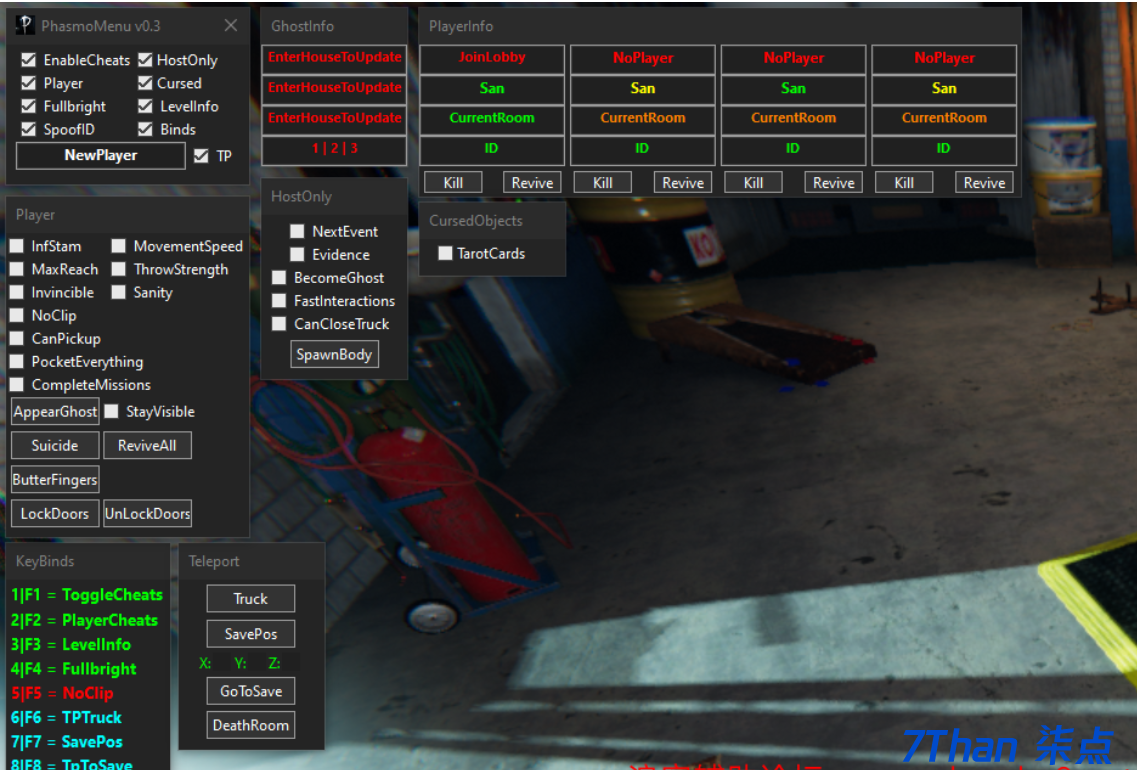Enable InfStam cheat
Image resolution: width=1137 pixels, height=770 pixels.
pos(17,246)
